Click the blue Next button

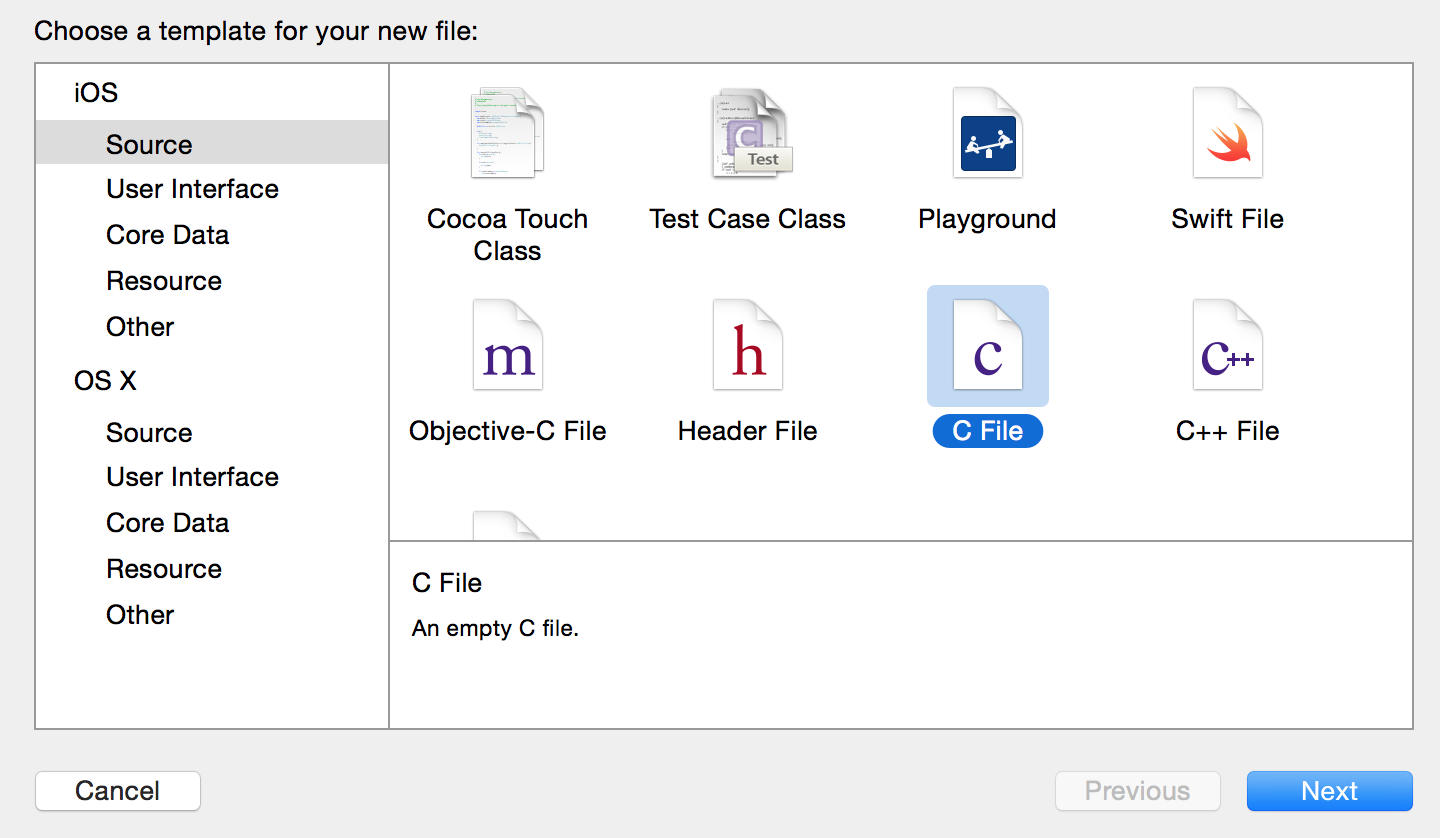(1329, 791)
